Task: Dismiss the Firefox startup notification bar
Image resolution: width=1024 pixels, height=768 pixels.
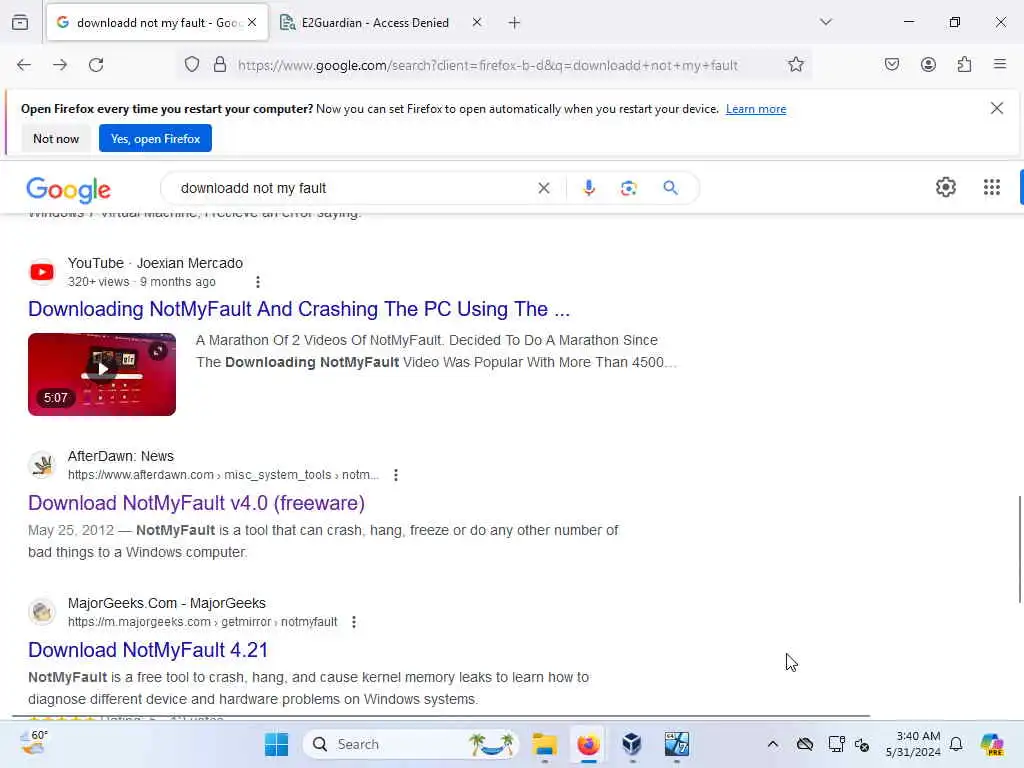Action: (997, 108)
